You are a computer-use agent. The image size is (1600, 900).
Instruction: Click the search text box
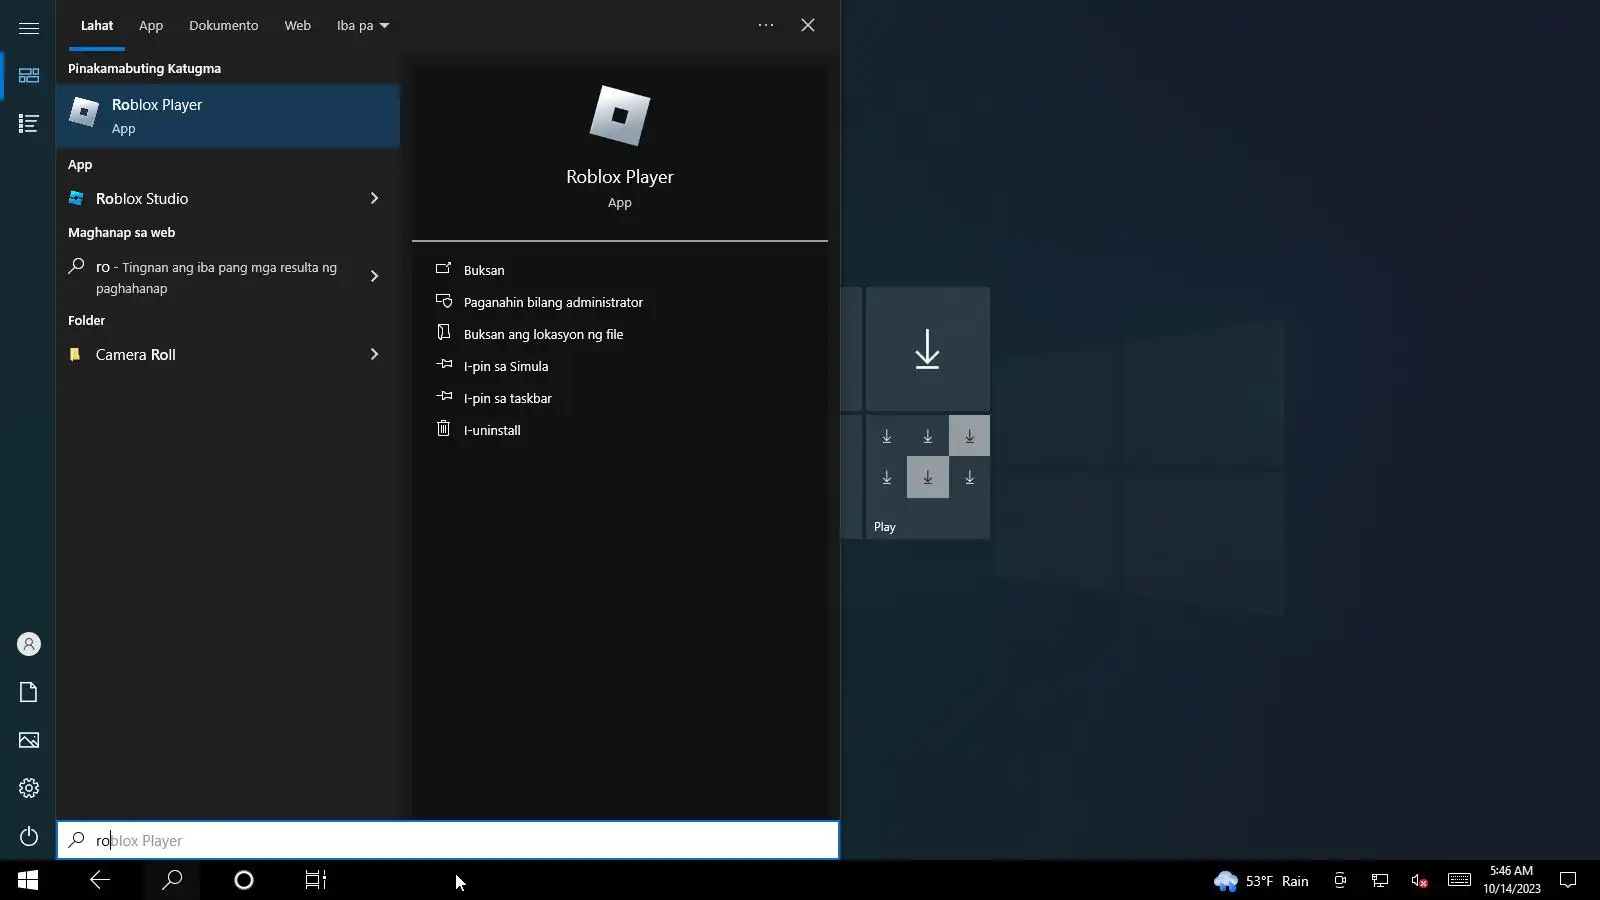point(448,840)
